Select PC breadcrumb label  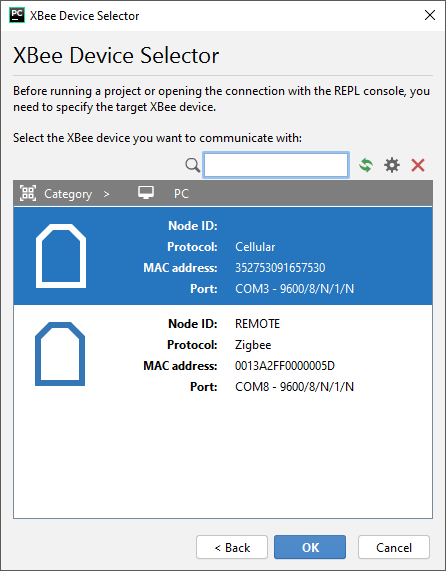point(181,194)
